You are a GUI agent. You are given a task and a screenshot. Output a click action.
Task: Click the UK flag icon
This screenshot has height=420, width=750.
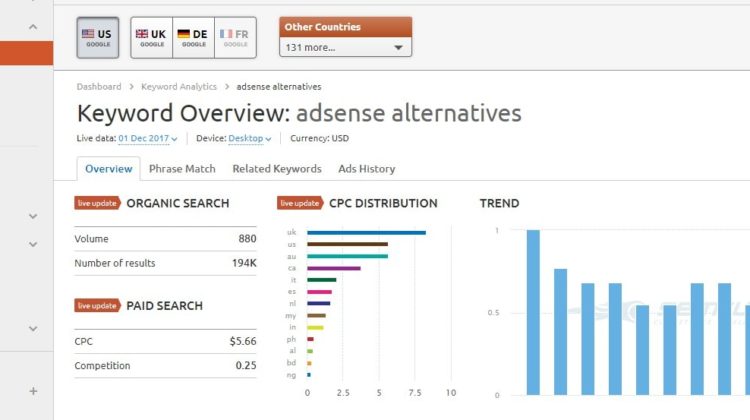[x=142, y=33]
